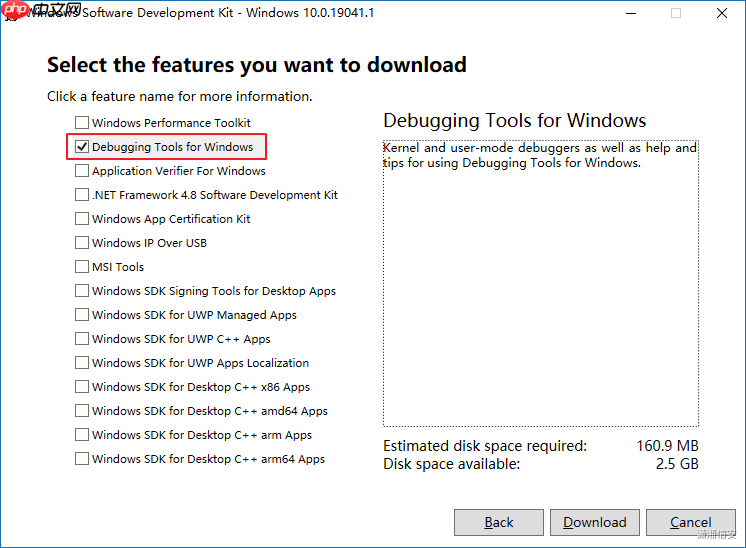Enable the SDK Signing Tools for Desktop Apps checkbox
The width and height of the screenshot is (746, 548).
point(82,291)
